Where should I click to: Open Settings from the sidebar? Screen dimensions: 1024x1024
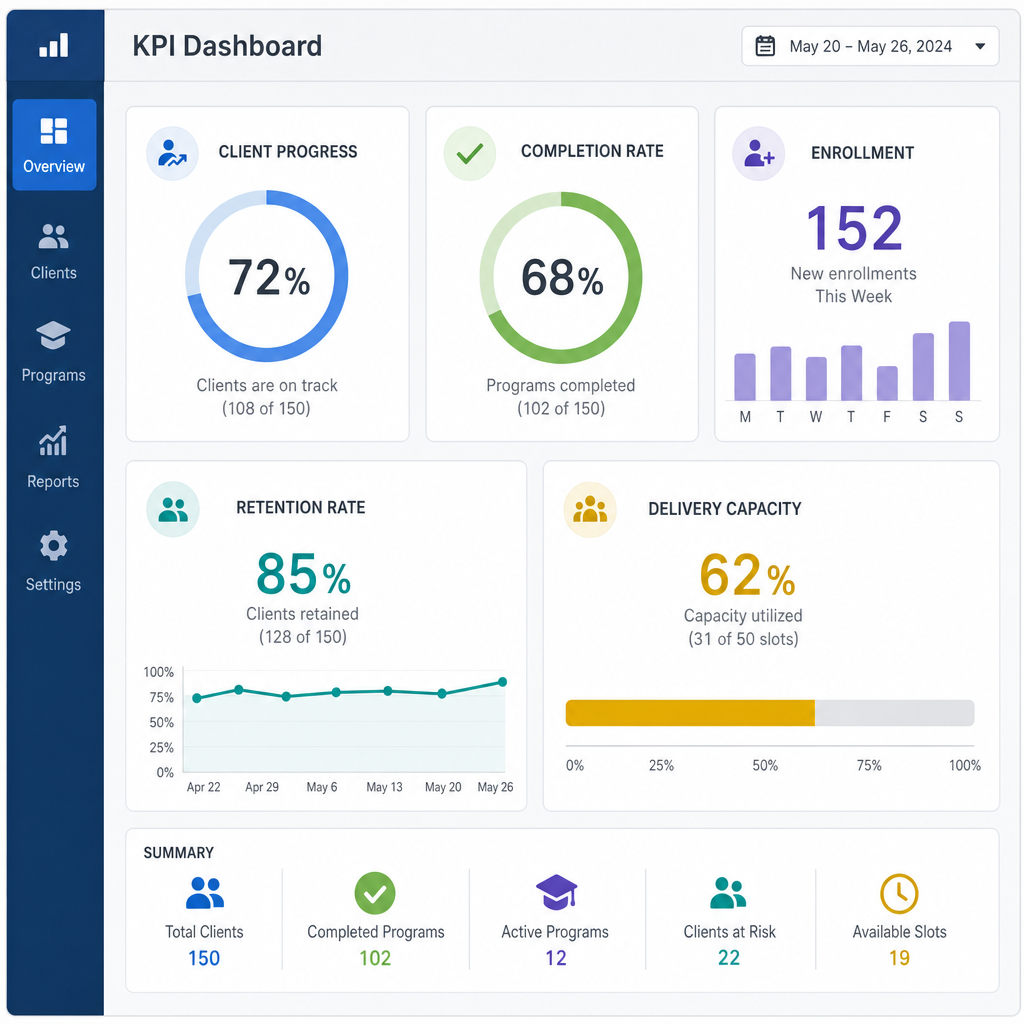[x=54, y=562]
